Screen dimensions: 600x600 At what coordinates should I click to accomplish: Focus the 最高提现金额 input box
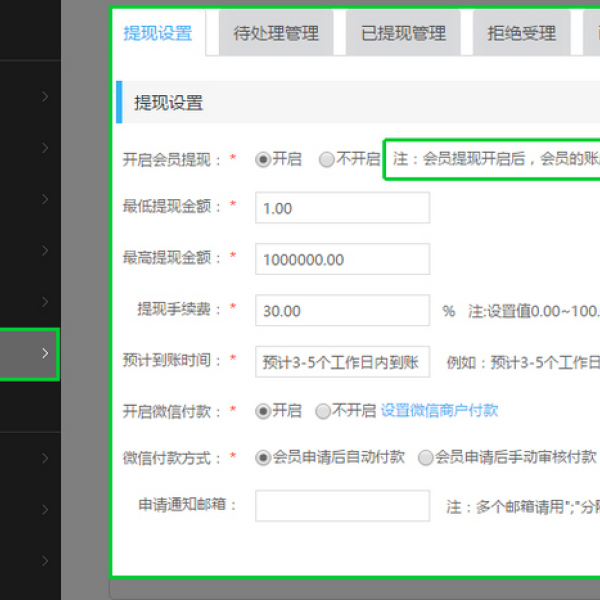point(342,259)
